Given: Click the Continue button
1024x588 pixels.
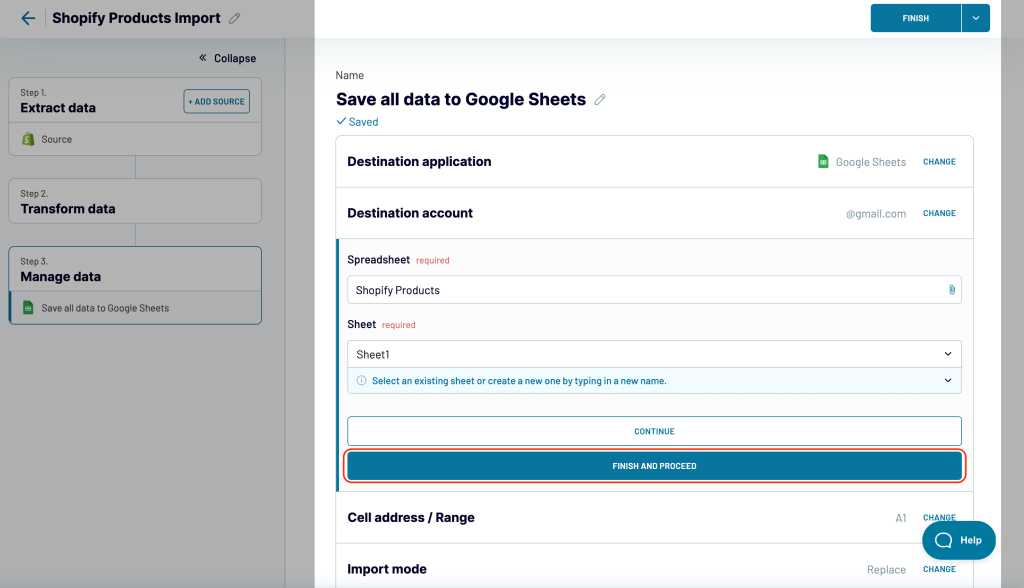Looking at the screenshot, I should 654,431.
